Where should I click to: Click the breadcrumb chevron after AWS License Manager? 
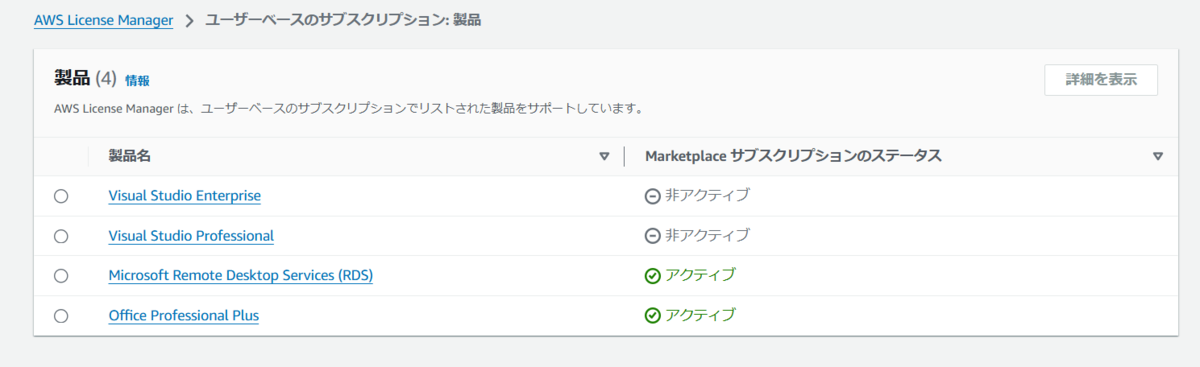point(189,21)
